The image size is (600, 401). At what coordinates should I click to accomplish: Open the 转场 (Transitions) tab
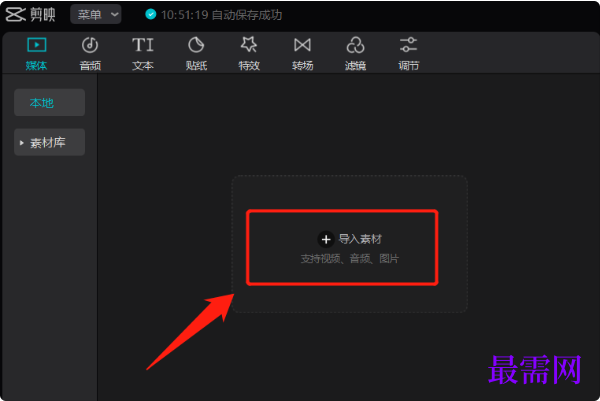[x=302, y=54]
